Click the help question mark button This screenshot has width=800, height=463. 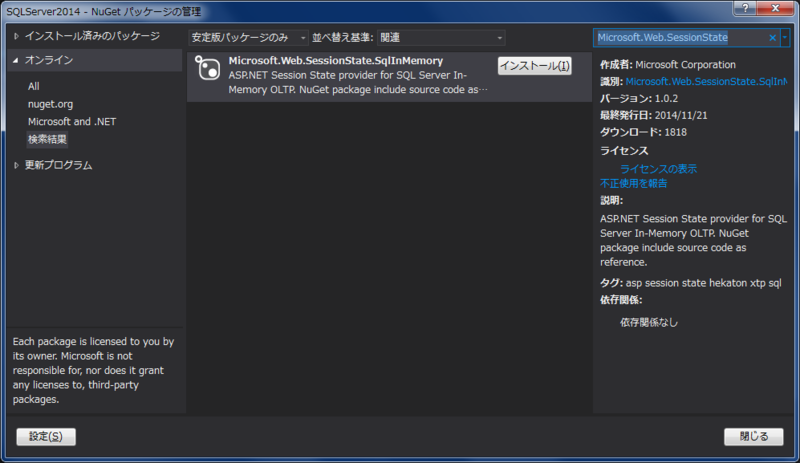click(x=745, y=8)
